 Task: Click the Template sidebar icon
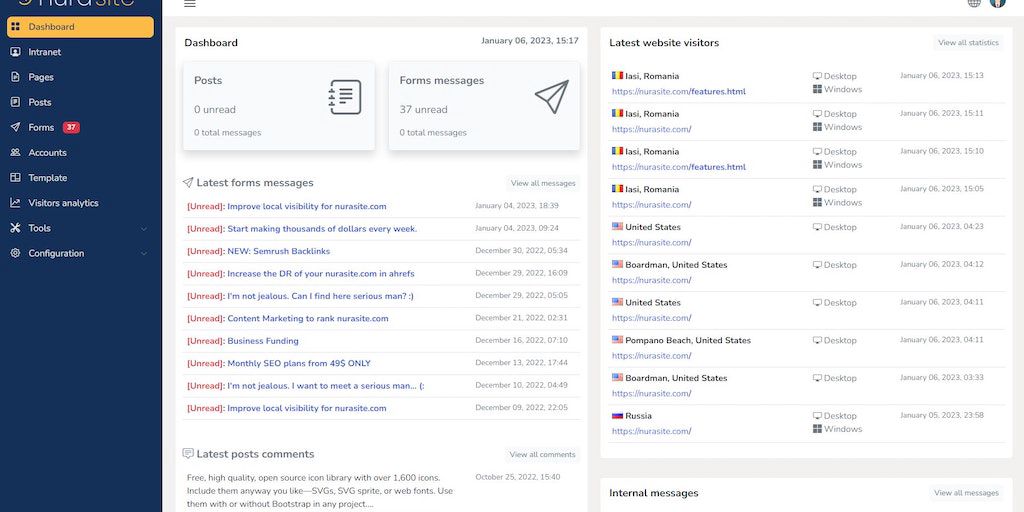click(x=15, y=178)
